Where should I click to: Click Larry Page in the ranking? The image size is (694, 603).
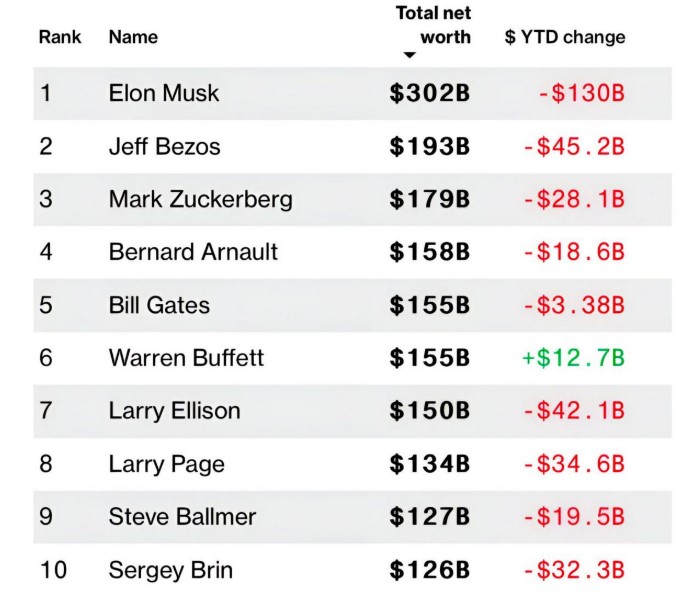pos(166,464)
